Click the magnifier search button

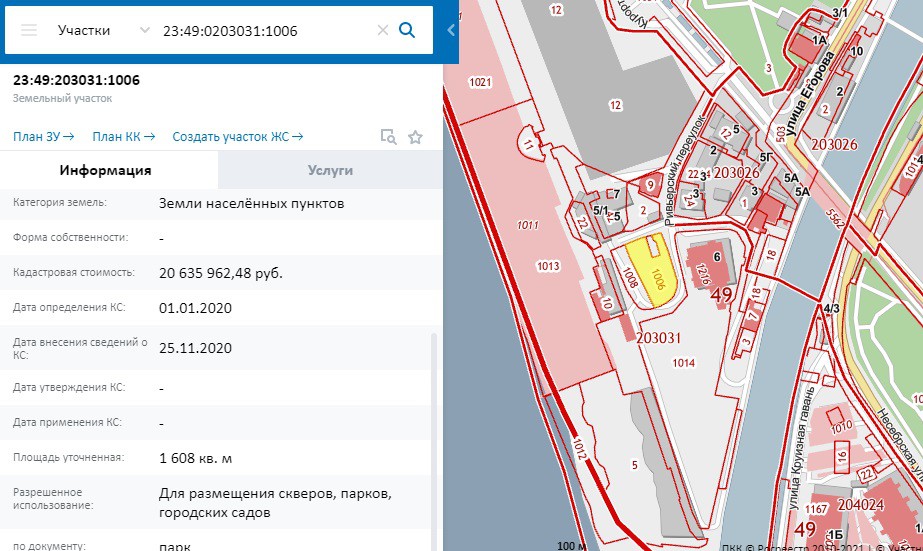point(407,30)
